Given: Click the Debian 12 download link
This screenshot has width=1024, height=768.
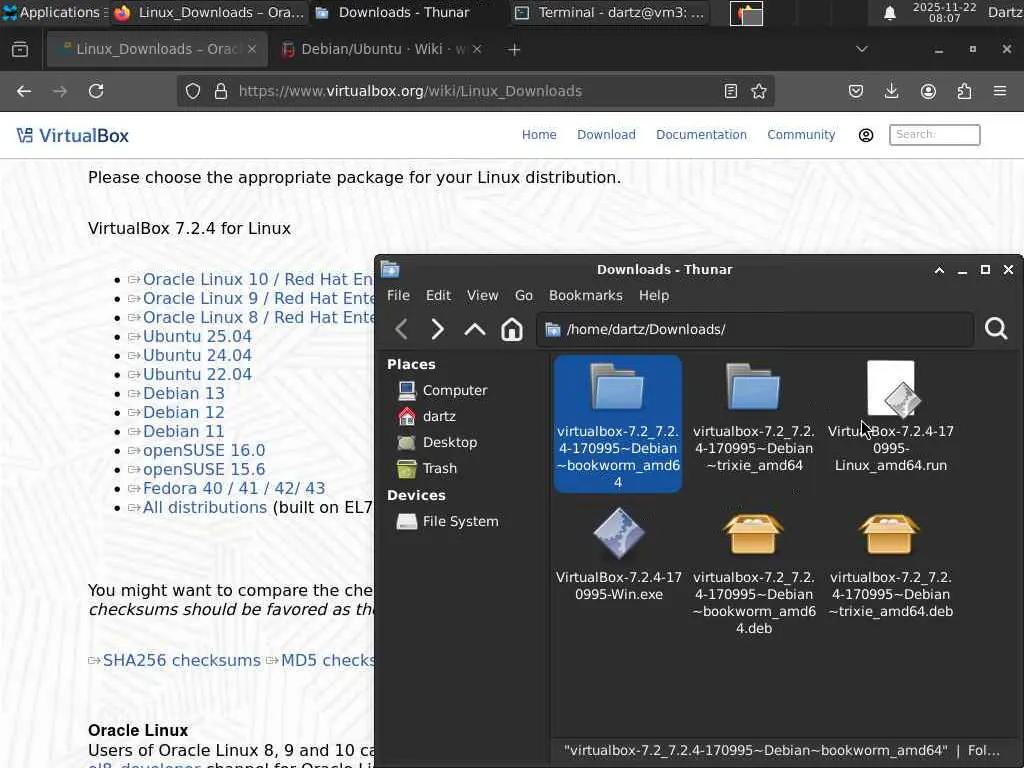Looking at the screenshot, I should [x=183, y=413].
